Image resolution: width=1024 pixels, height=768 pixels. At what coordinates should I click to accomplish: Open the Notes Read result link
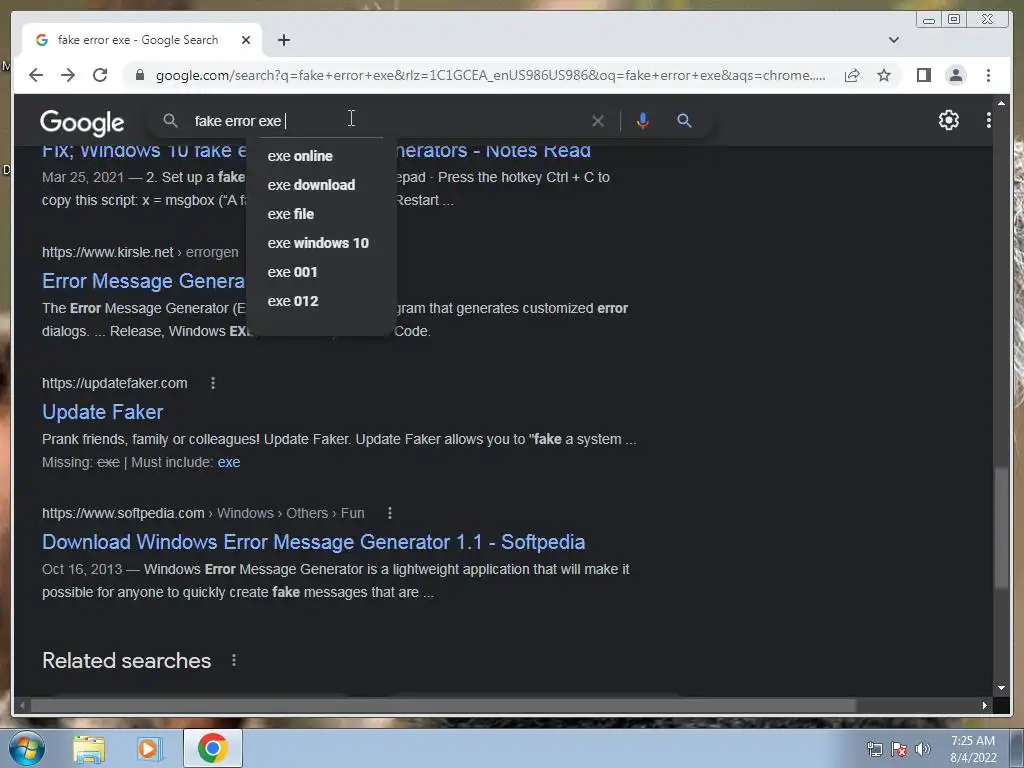point(493,152)
